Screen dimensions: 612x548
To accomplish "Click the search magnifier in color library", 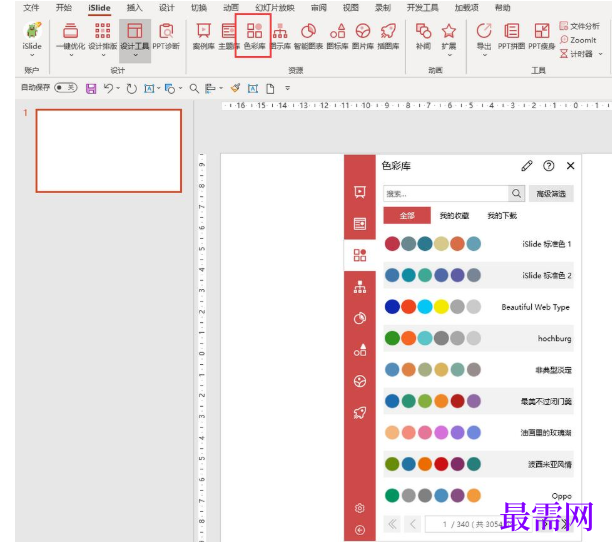I will pyautogui.click(x=516, y=194).
